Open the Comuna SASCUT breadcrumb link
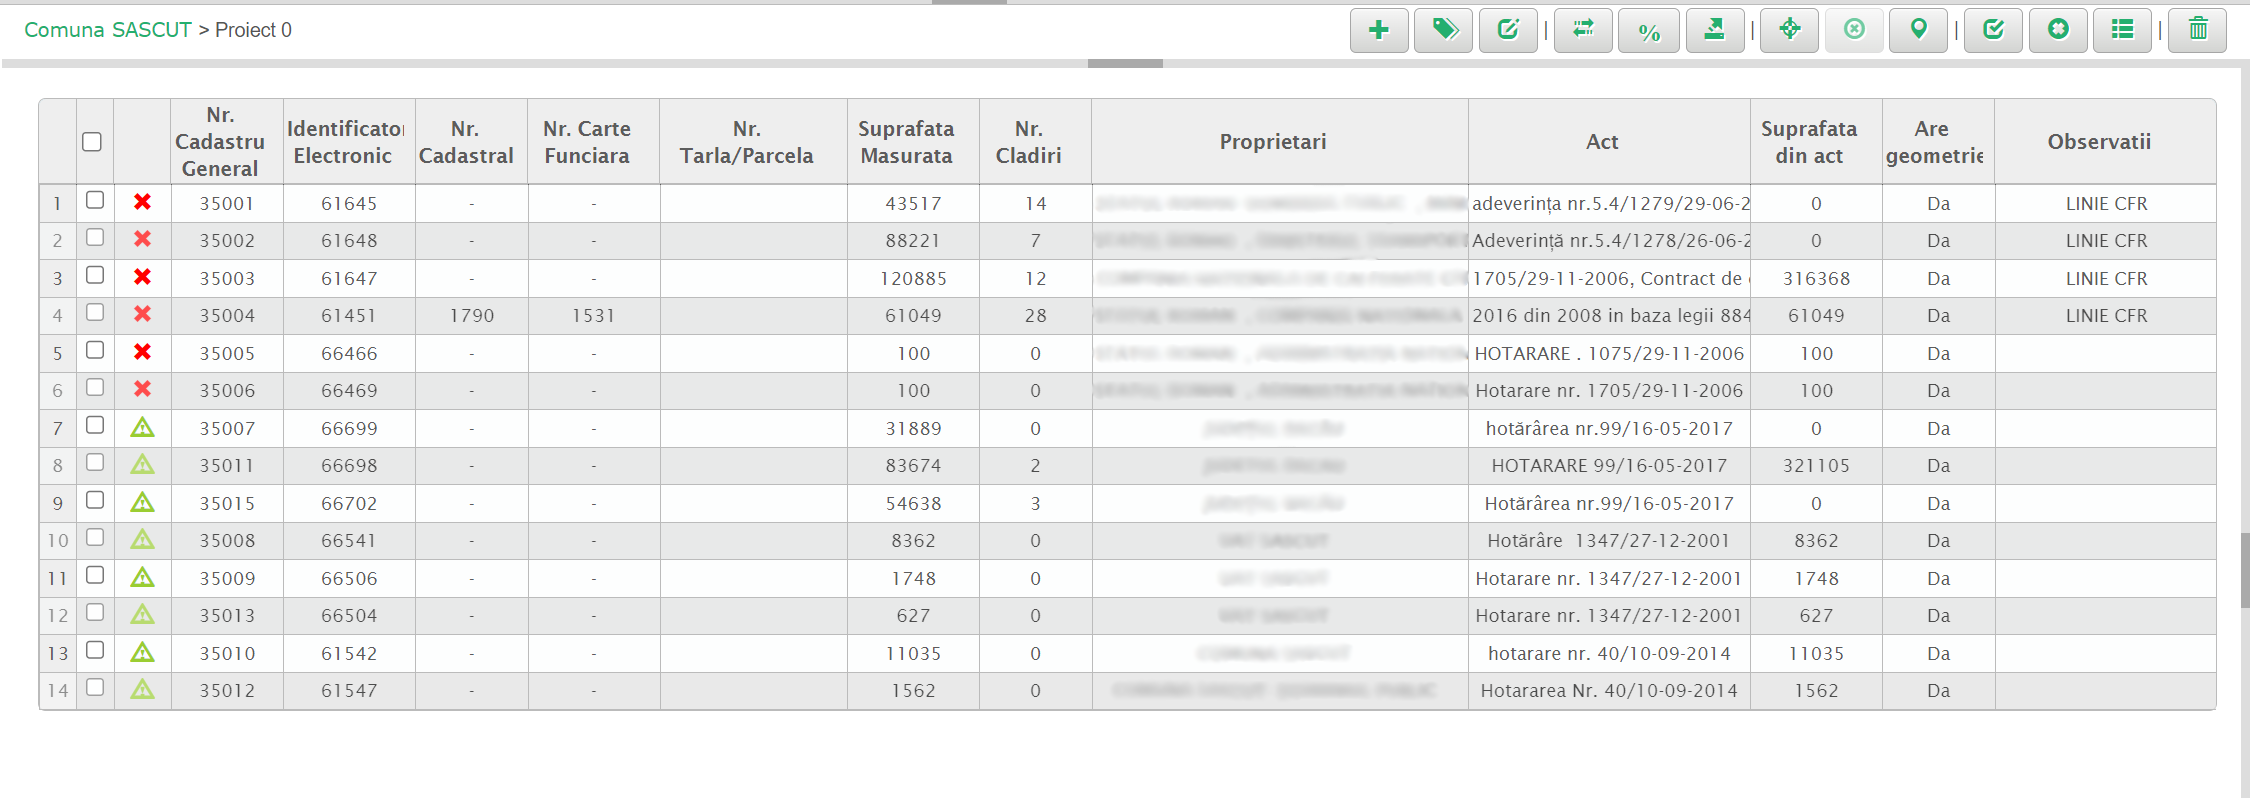 click(107, 30)
